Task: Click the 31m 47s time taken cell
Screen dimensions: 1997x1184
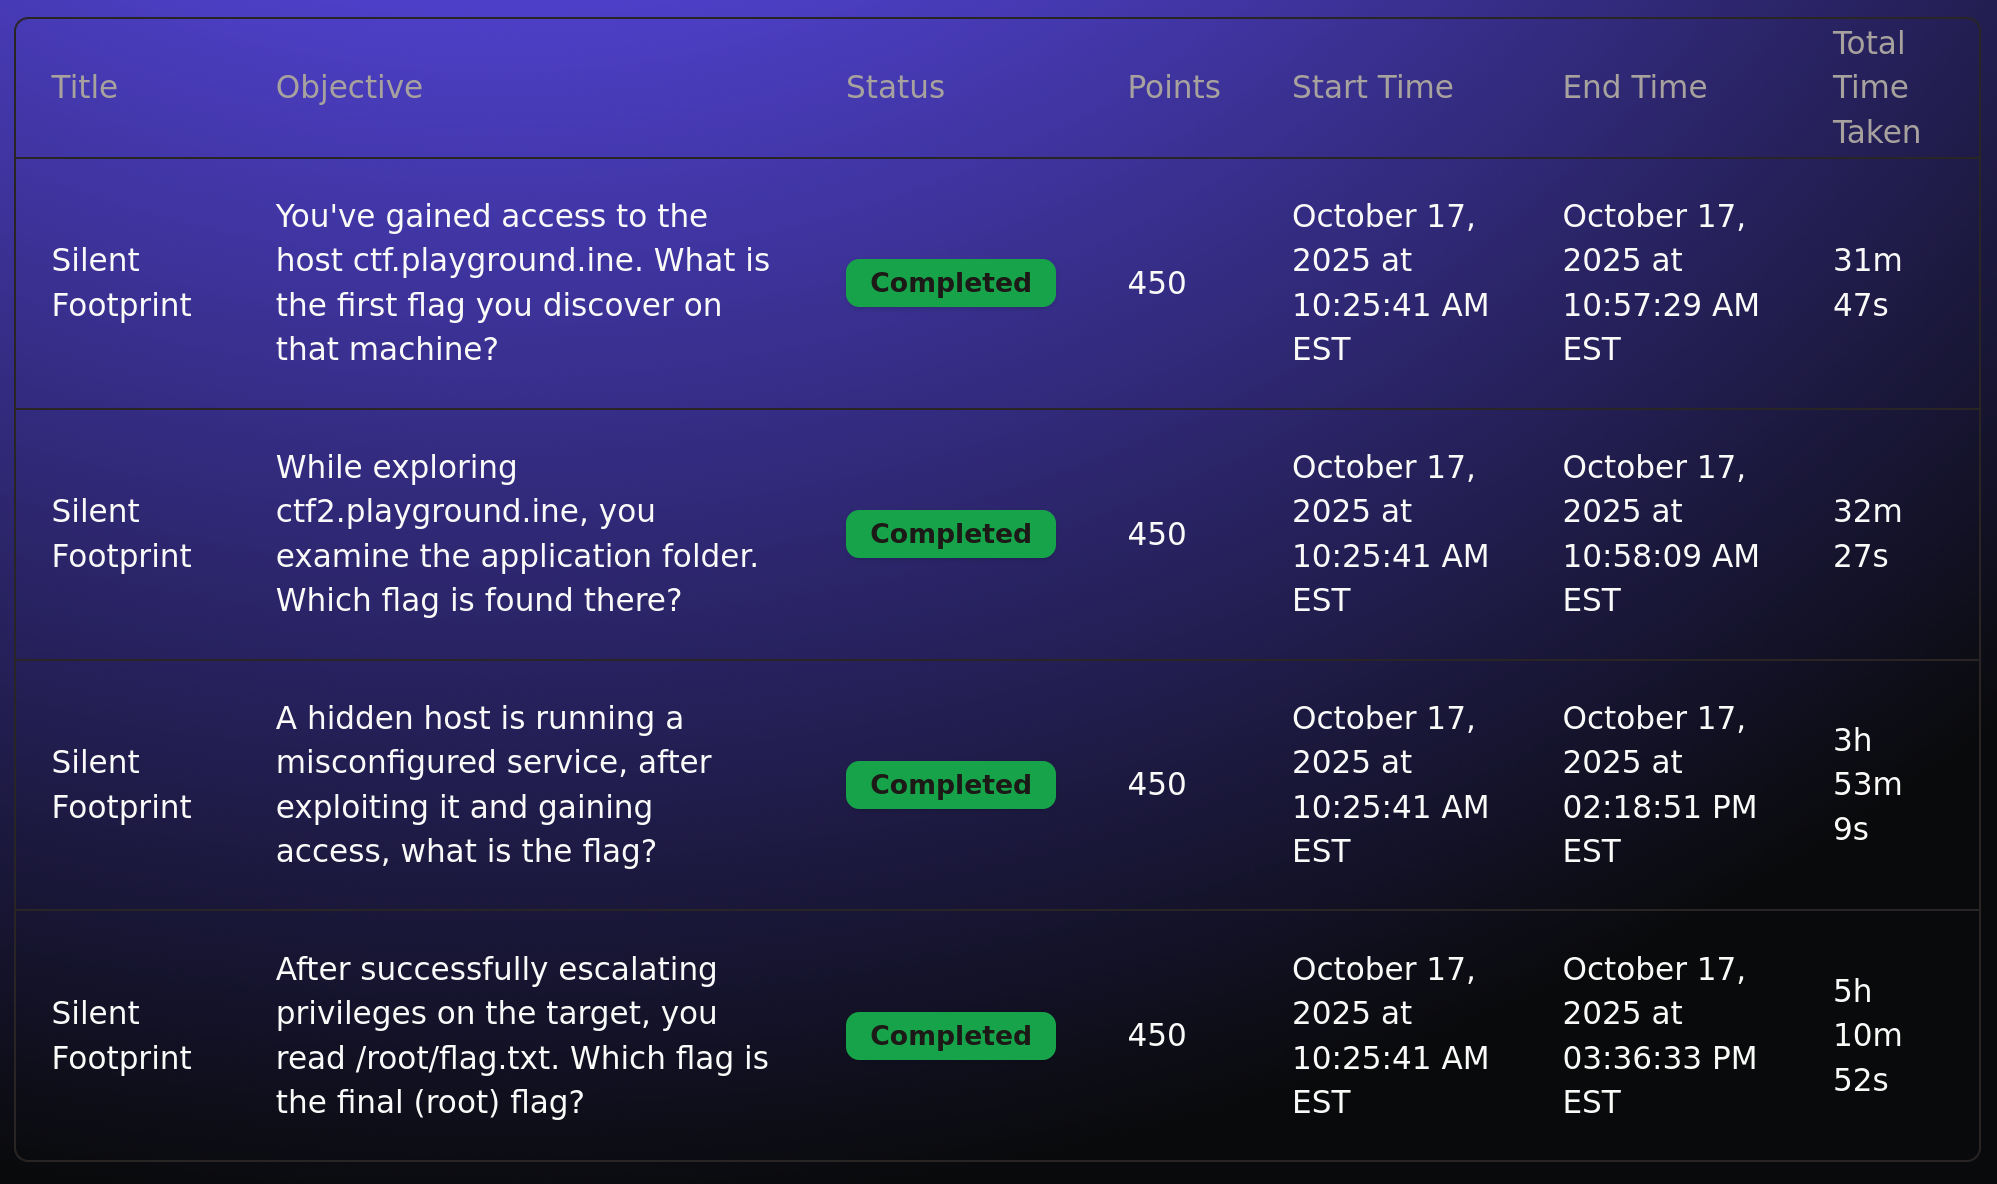Action: coord(1867,283)
